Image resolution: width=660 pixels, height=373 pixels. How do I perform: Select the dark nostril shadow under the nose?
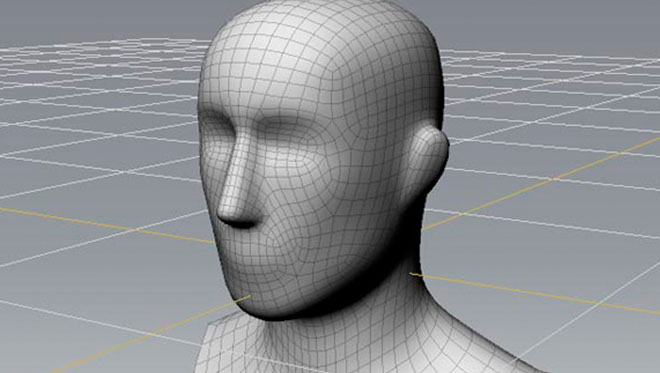(241, 223)
